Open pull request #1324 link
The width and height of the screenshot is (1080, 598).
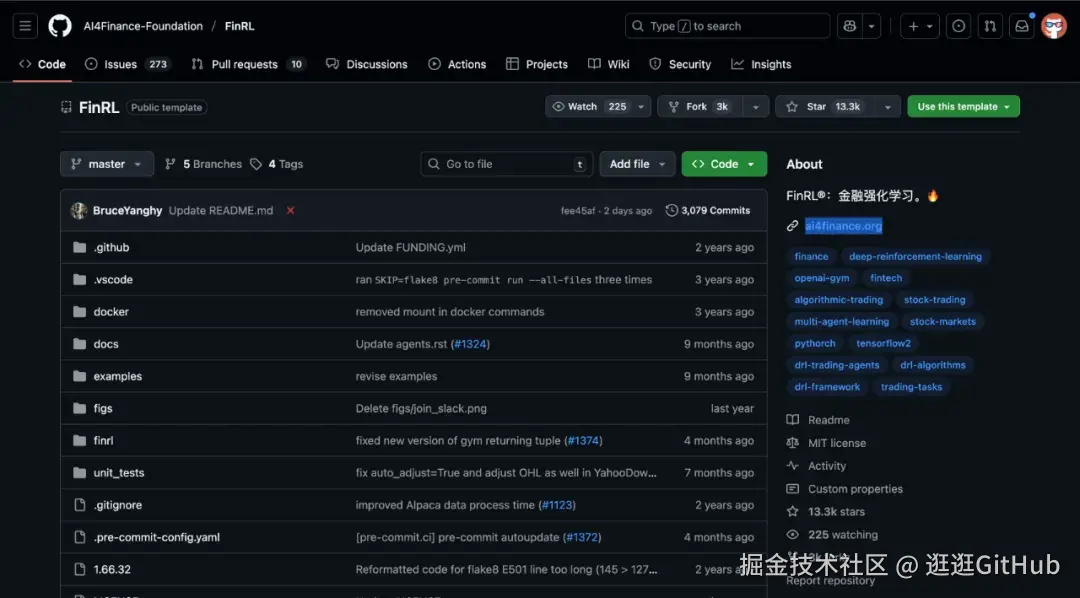[470, 344]
